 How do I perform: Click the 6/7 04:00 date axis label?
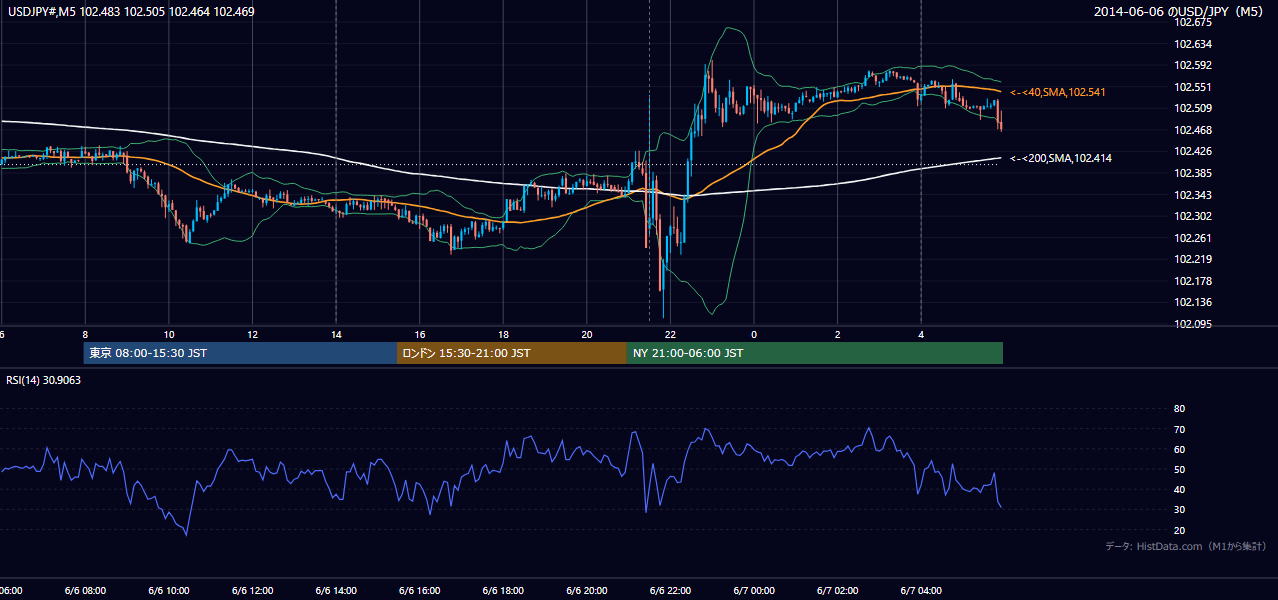(920, 590)
